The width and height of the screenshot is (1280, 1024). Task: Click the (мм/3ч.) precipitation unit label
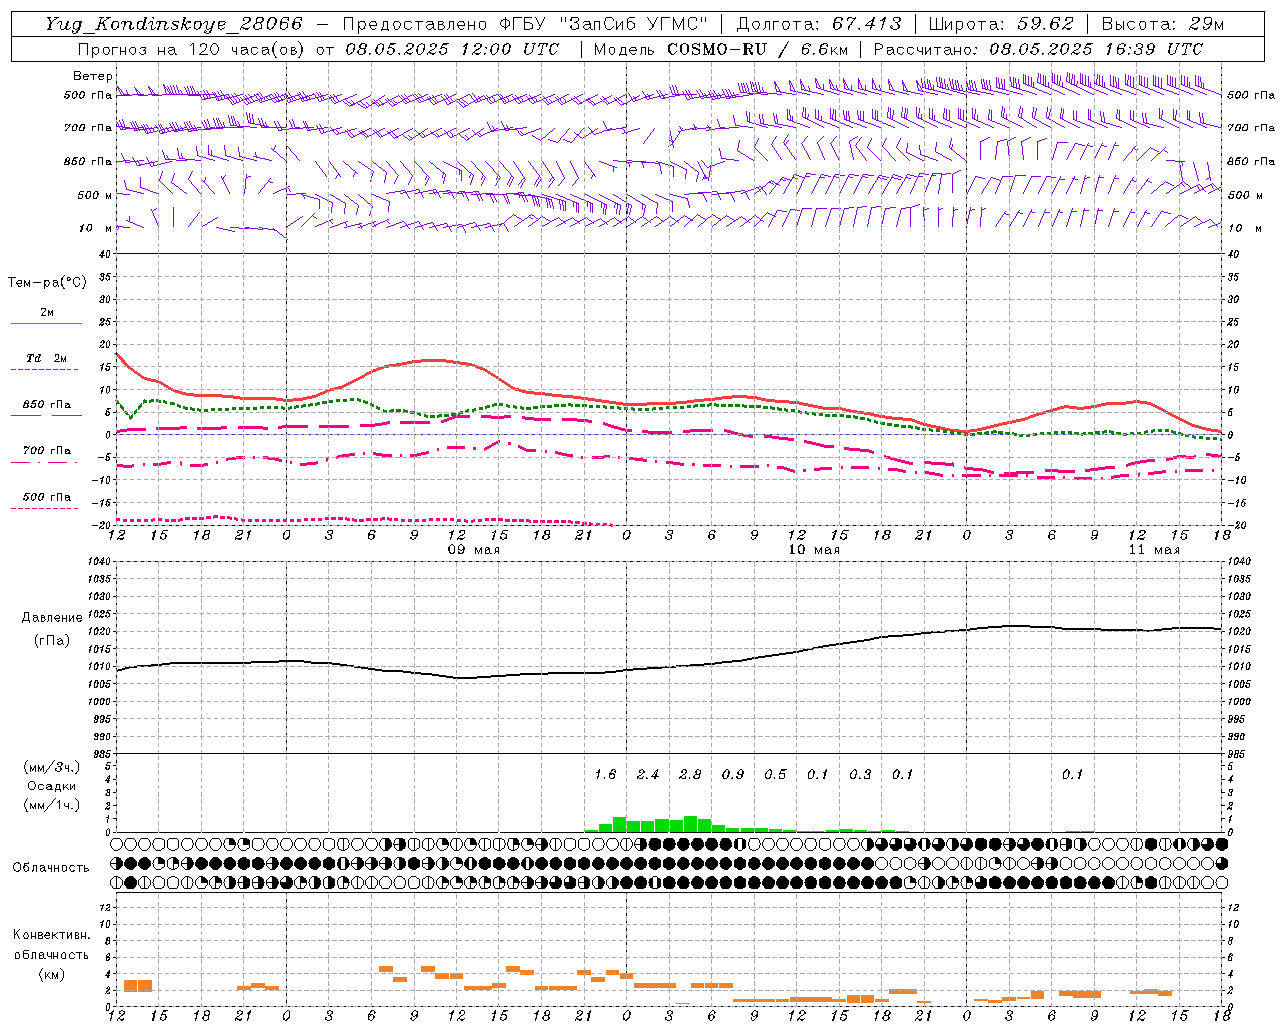point(52,767)
